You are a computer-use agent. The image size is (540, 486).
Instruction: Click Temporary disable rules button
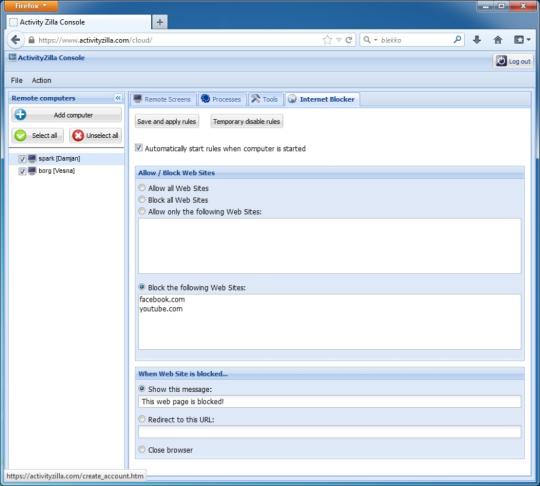[x=247, y=122]
